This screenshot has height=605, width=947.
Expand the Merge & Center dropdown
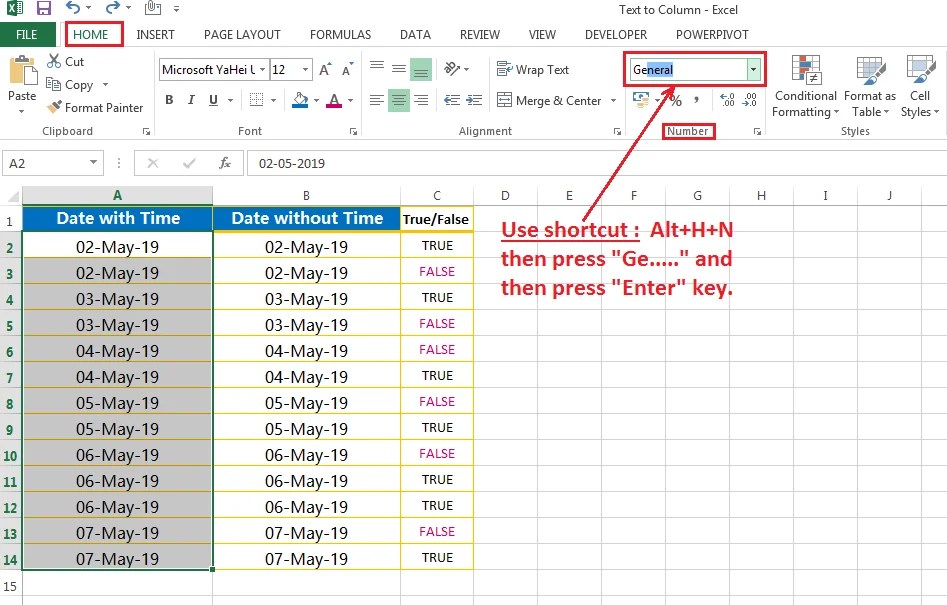pyautogui.click(x=613, y=100)
